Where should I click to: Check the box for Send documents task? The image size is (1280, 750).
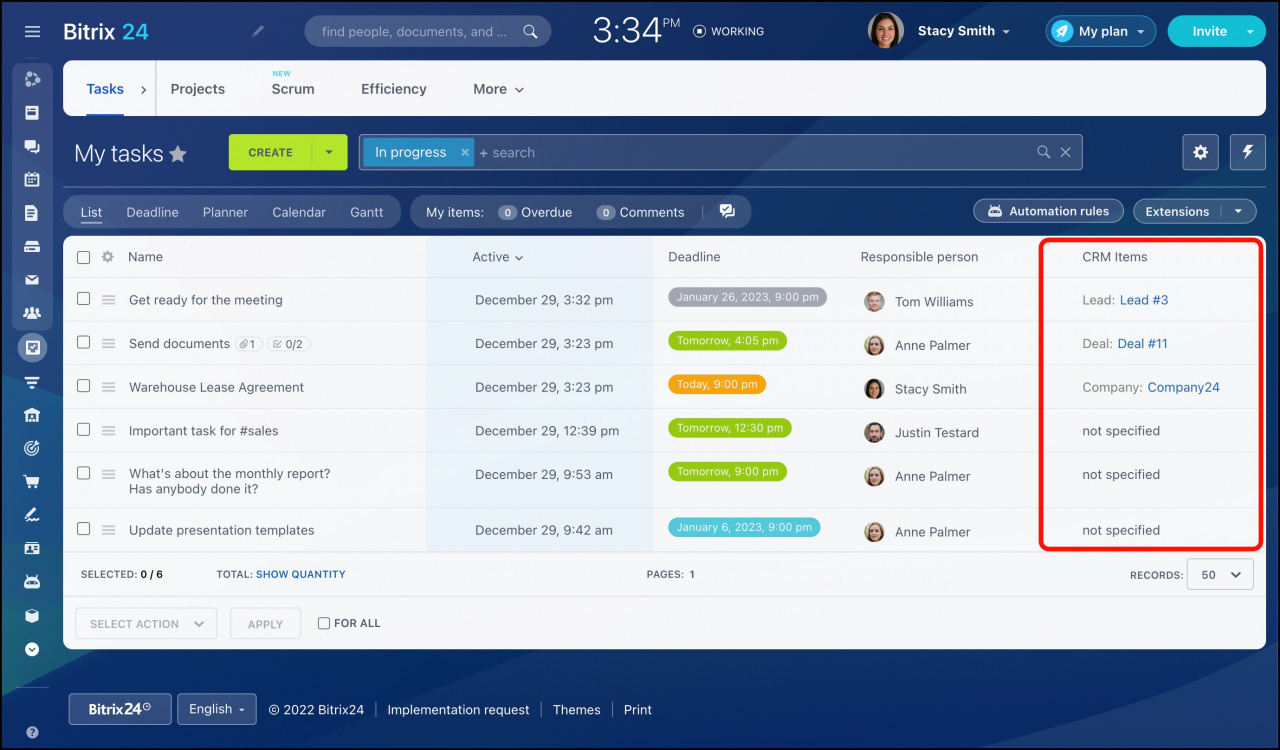(x=84, y=342)
